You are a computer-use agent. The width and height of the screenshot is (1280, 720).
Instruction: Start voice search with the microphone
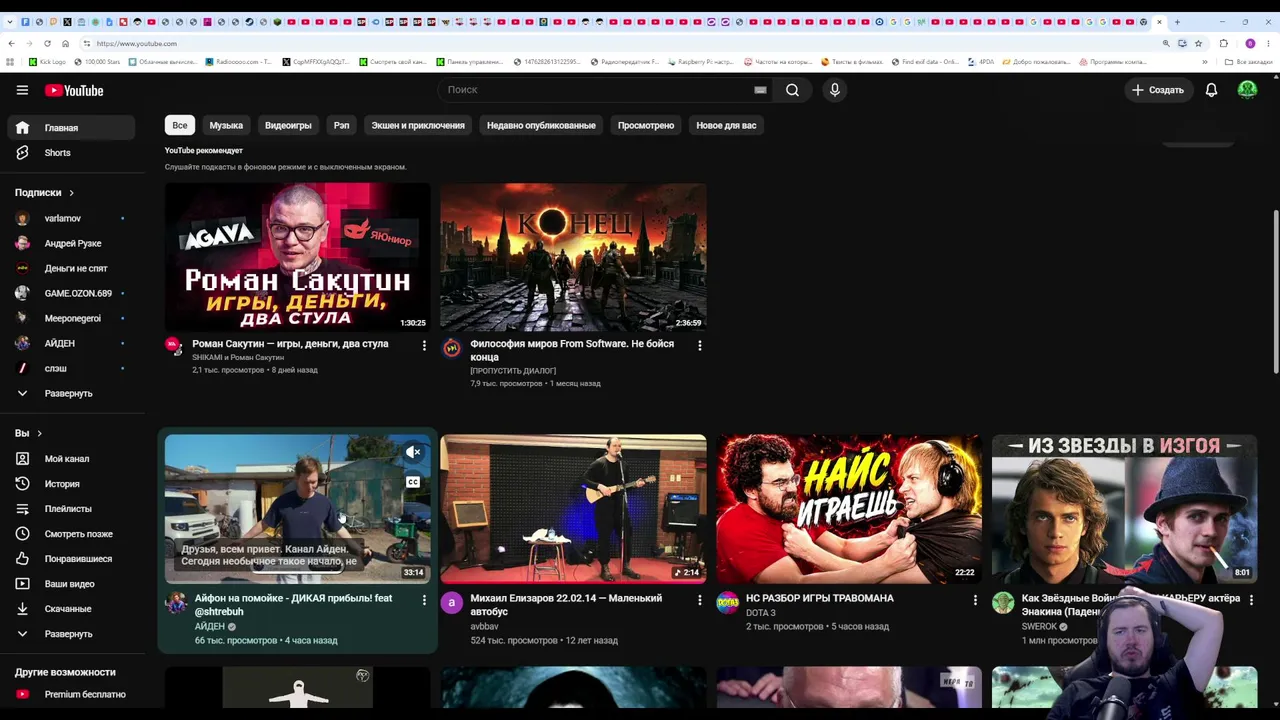pos(835,90)
